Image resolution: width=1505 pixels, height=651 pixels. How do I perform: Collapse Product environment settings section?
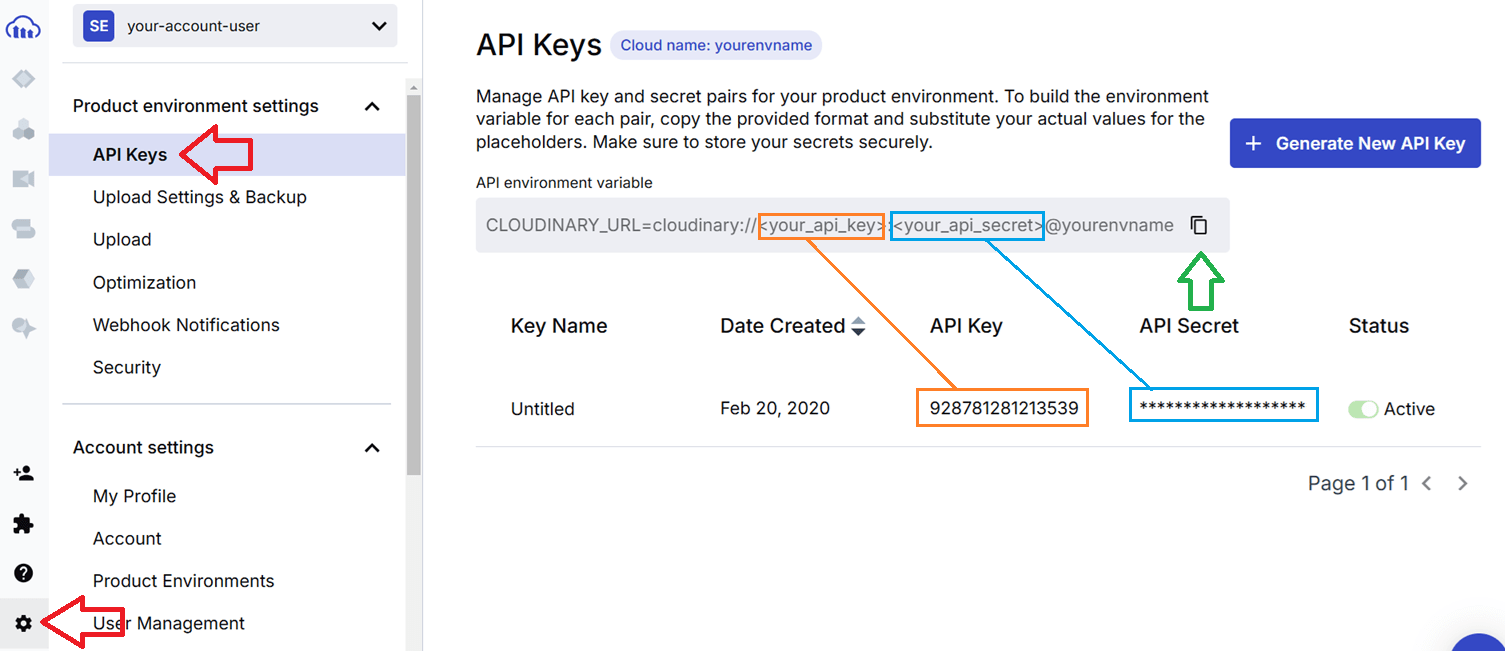tap(372, 106)
